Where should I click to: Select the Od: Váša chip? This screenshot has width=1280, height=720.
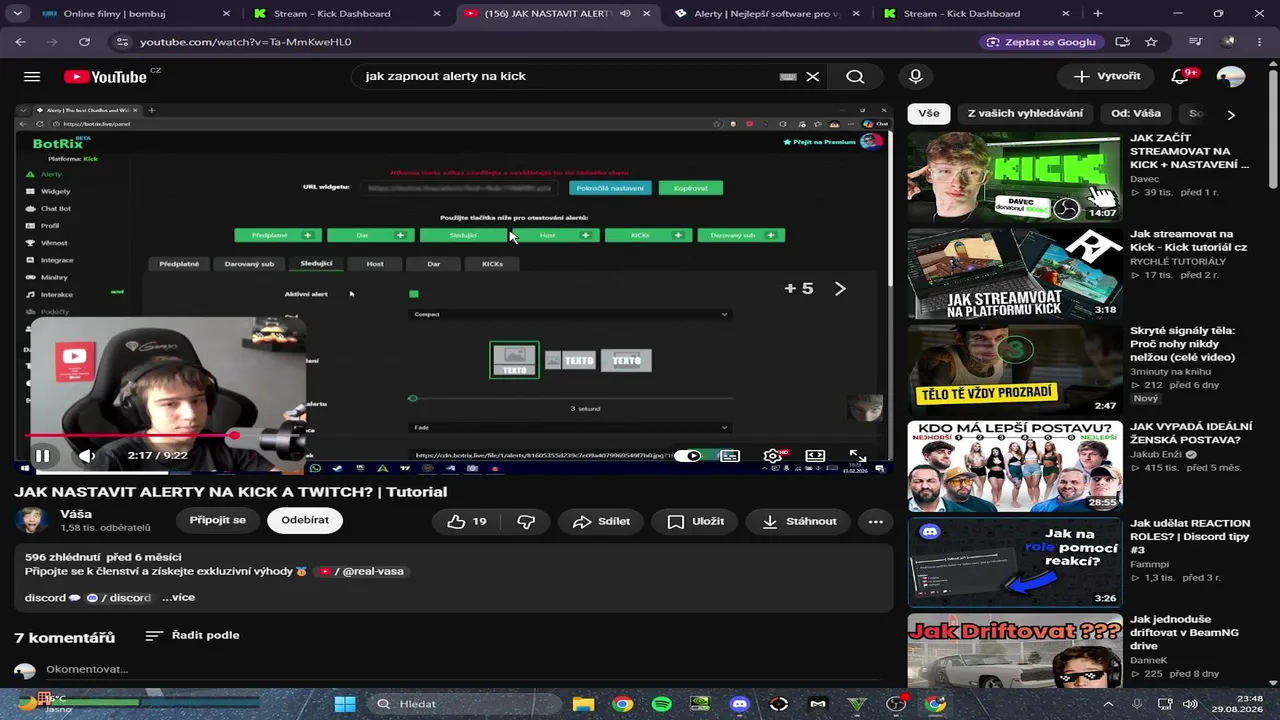pos(1136,114)
